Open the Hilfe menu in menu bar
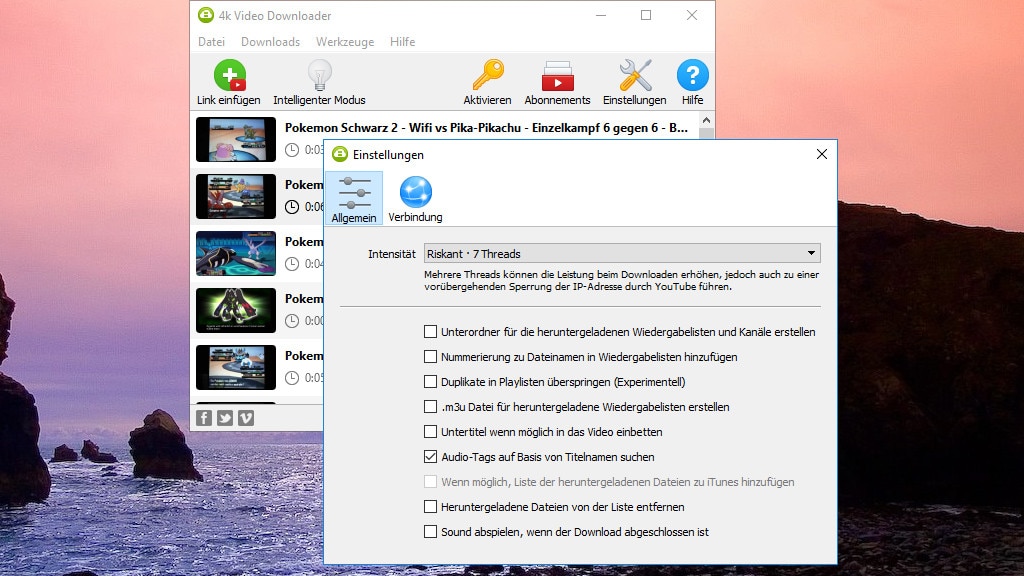 coord(402,42)
